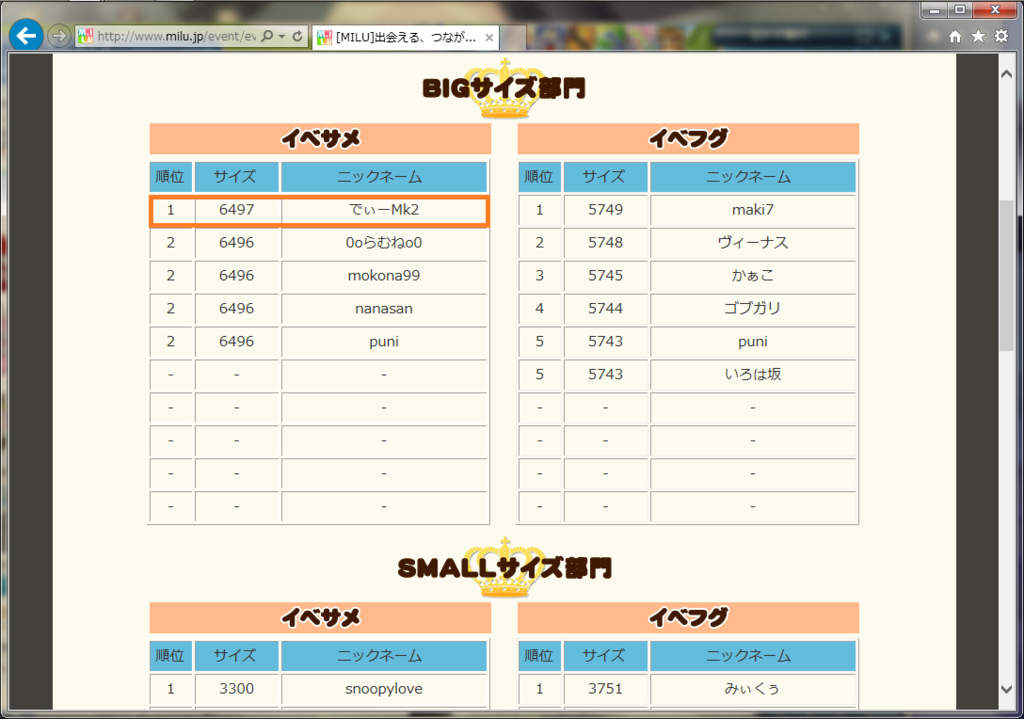Open the new tab button beside MILU tab
Screen dimensions: 1024x719
point(513,38)
